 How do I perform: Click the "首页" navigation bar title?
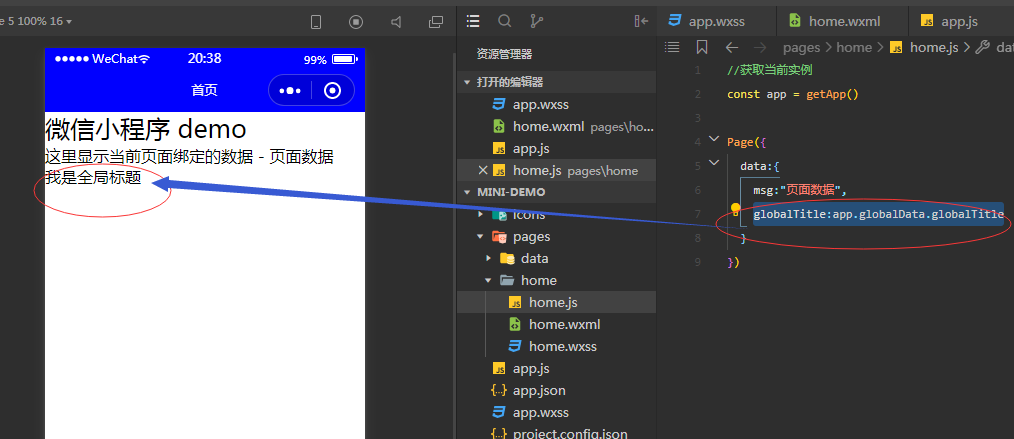click(x=204, y=90)
